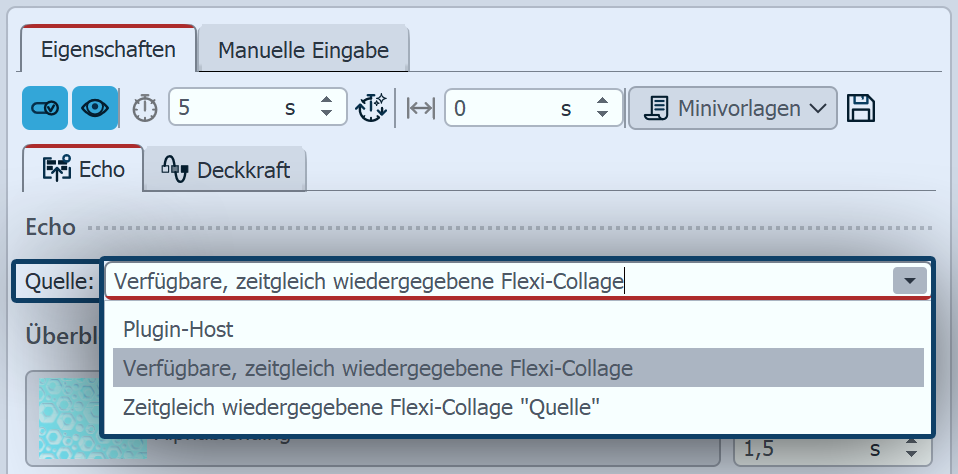Image resolution: width=958 pixels, height=474 pixels.
Task: Open the Minivorlagen dropdown
Action: tap(732, 108)
